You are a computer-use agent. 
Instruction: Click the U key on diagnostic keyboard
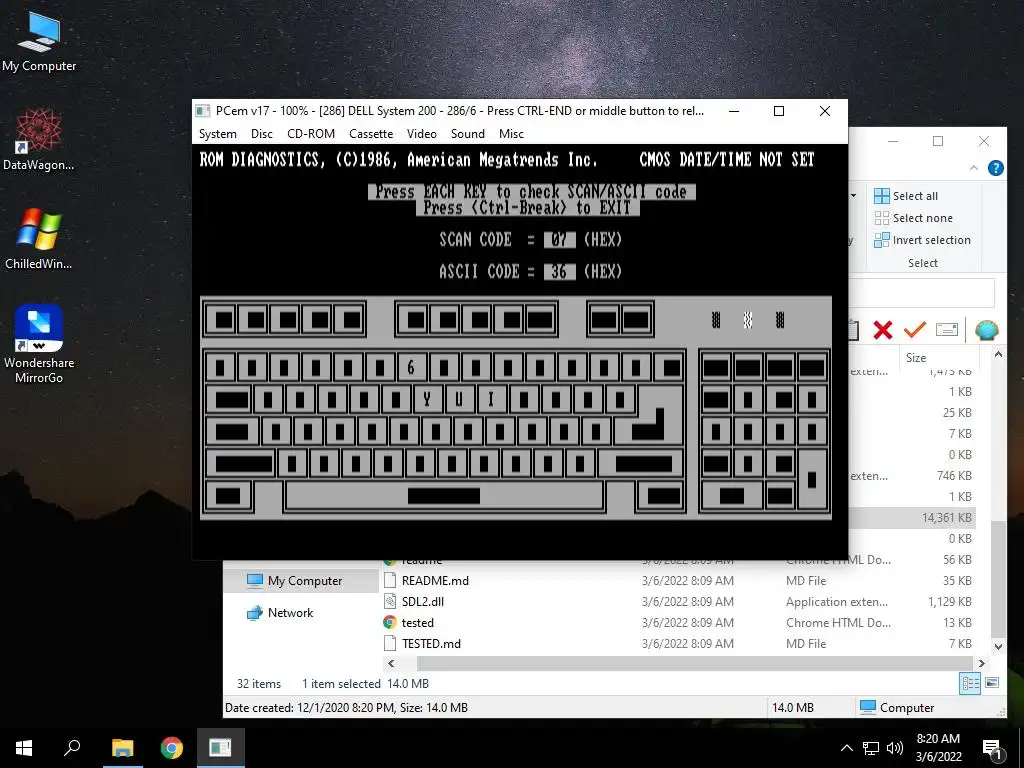(x=458, y=398)
